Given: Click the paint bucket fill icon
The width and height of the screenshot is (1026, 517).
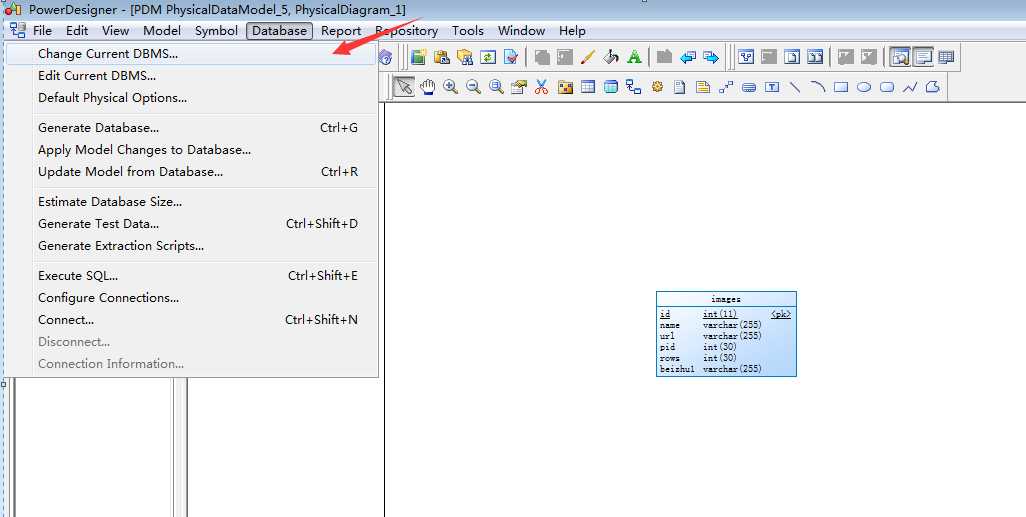Looking at the screenshot, I should (x=611, y=57).
